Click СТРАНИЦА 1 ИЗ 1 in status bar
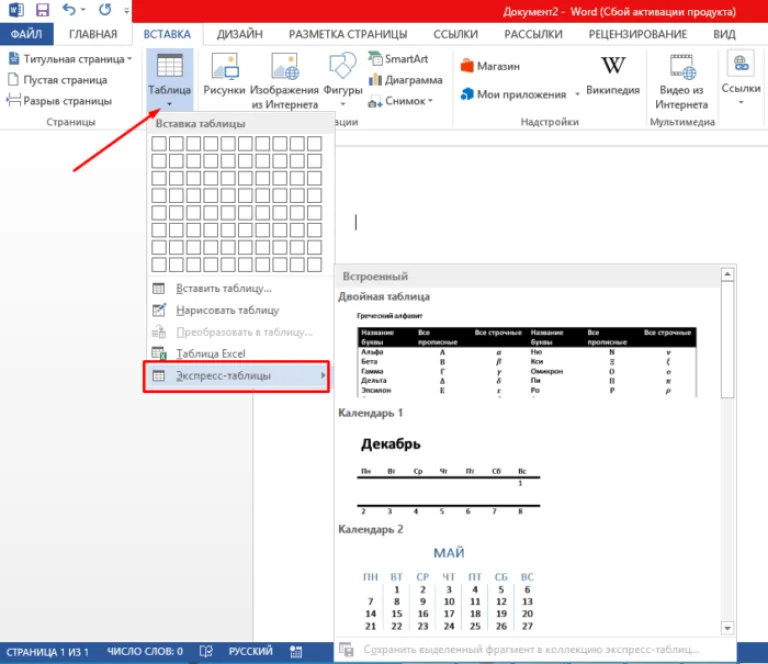The height and width of the screenshot is (664, 768). tap(47, 652)
